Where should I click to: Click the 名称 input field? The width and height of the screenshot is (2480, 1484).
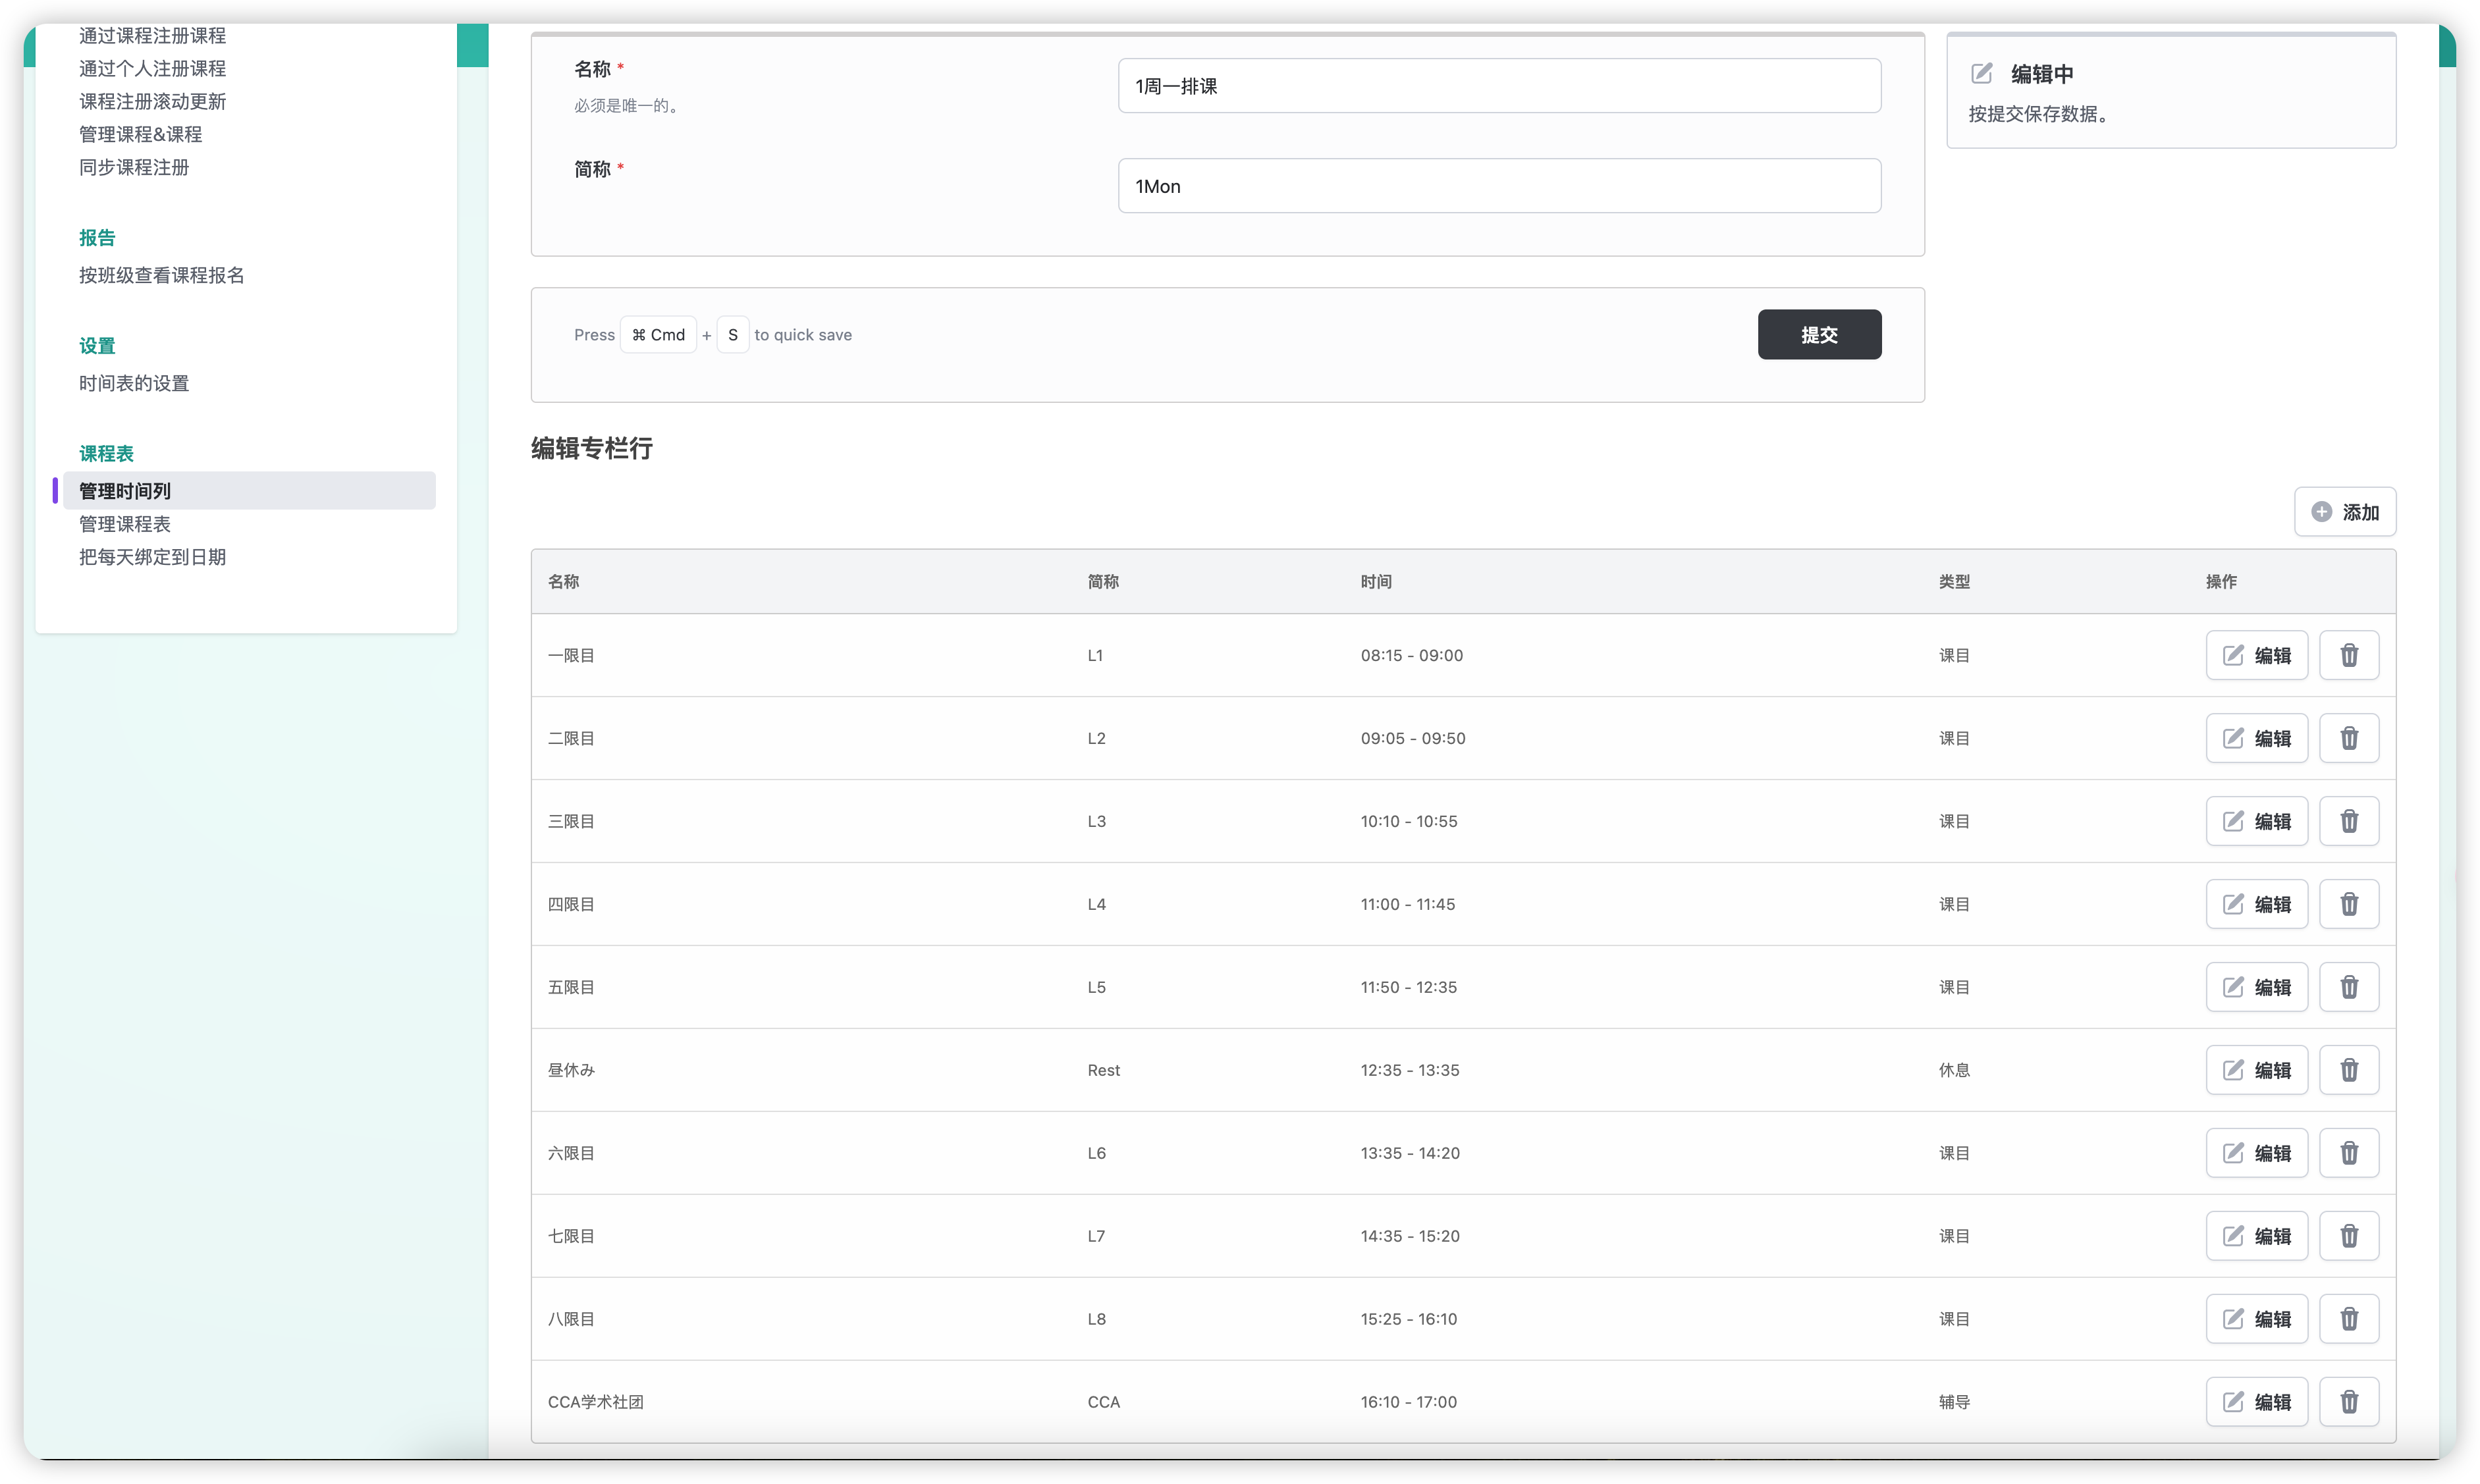click(x=1498, y=86)
